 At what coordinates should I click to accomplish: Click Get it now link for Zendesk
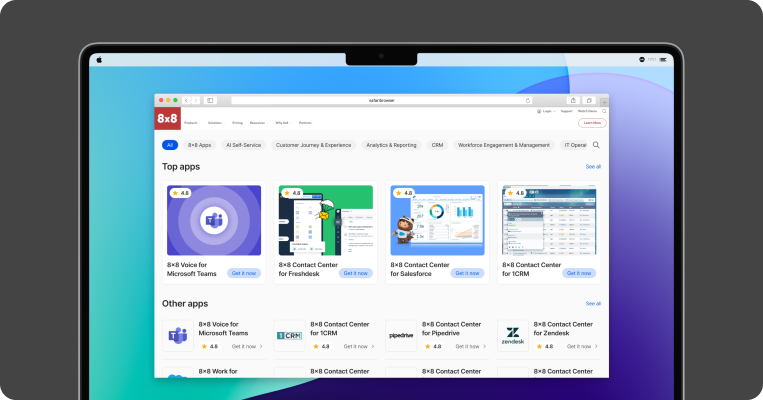(582, 346)
